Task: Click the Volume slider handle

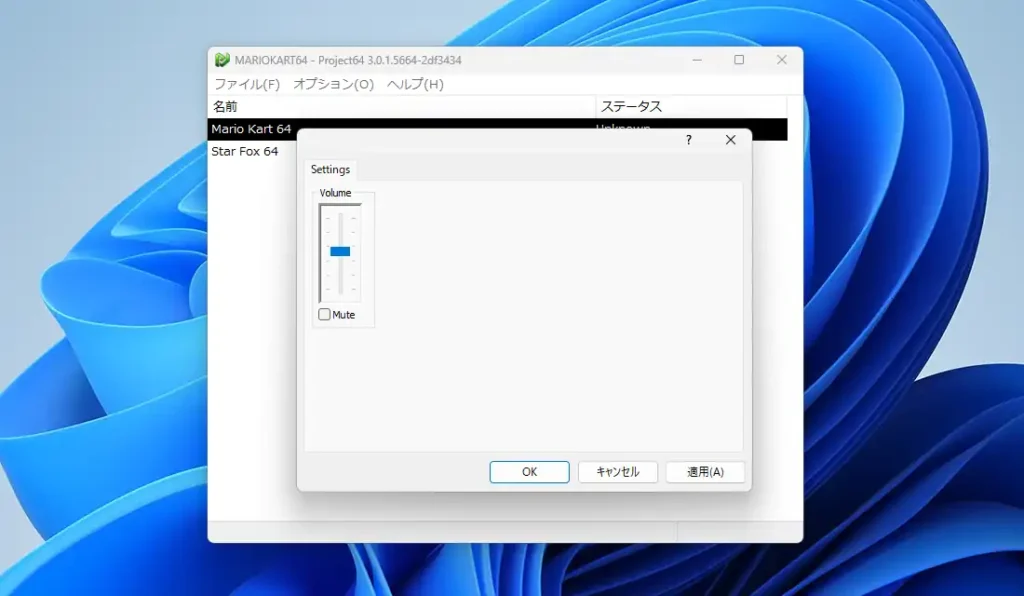Action: tap(339, 251)
